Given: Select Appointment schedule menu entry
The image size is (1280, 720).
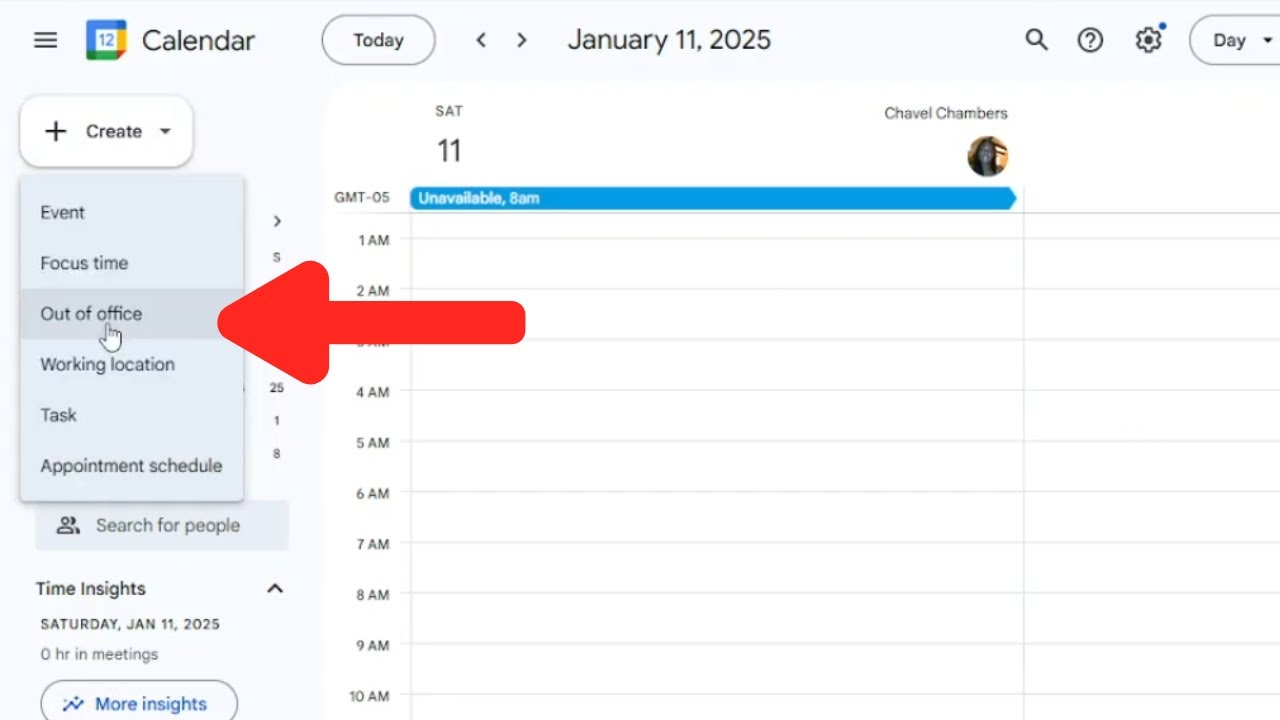Looking at the screenshot, I should click(131, 466).
